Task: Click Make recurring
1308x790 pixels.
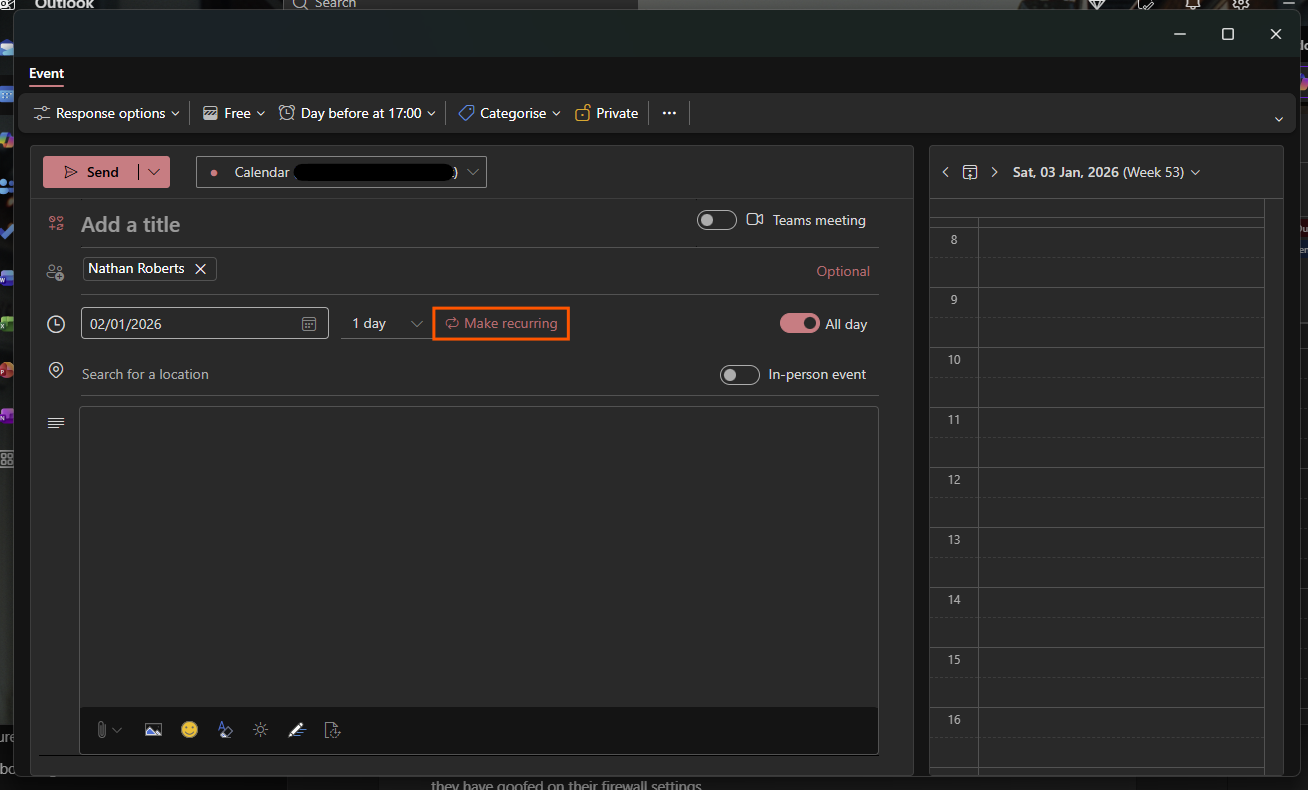Action: pos(501,324)
